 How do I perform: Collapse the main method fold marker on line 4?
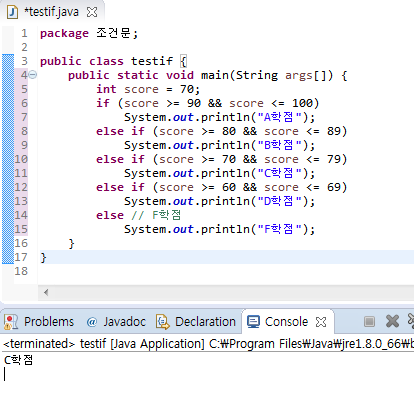33,75
